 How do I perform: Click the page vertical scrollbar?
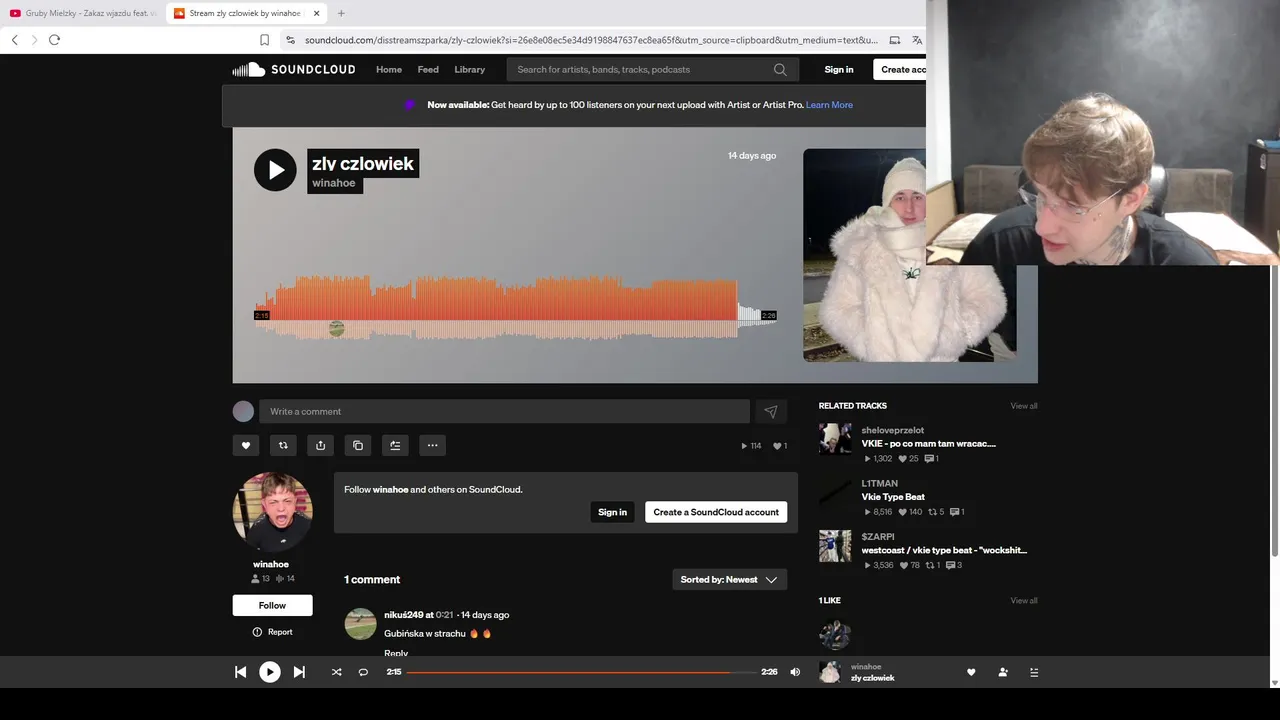pyautogui.click(x=1274, y=410)
